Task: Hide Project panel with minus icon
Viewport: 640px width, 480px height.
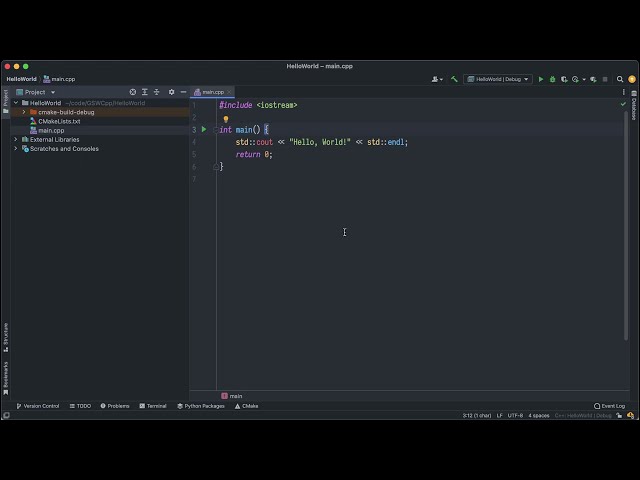Action: click(x=183, y=92)
